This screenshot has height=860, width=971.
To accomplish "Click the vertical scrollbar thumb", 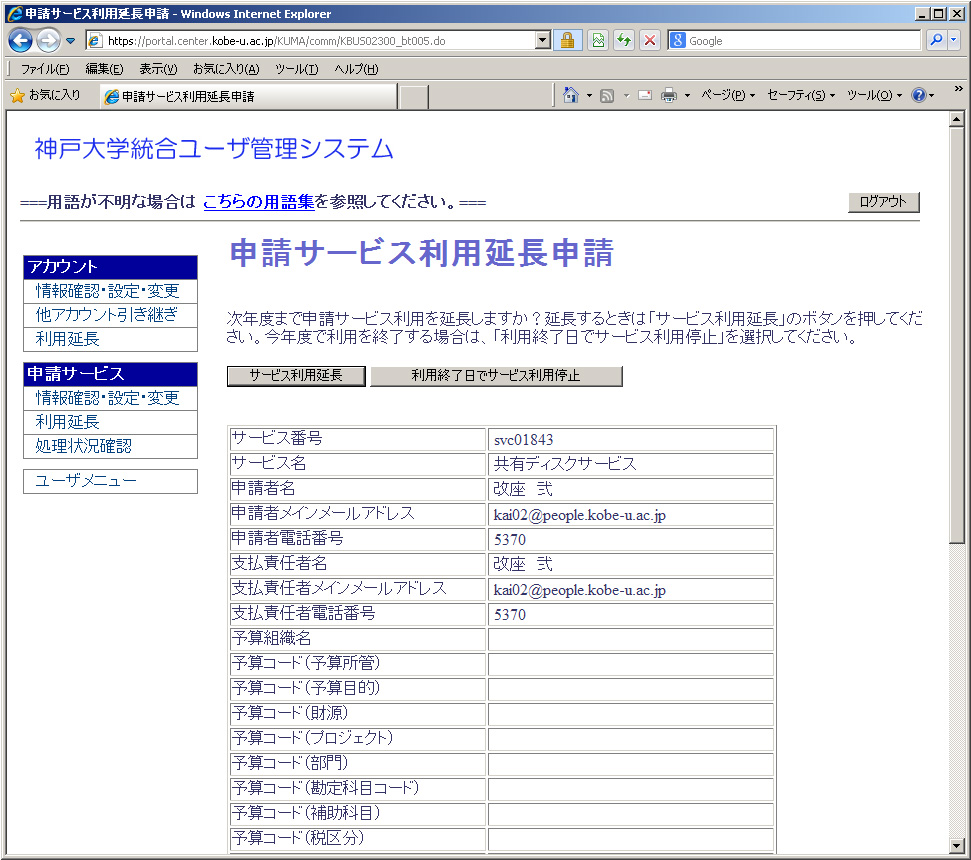I will 957,335.
